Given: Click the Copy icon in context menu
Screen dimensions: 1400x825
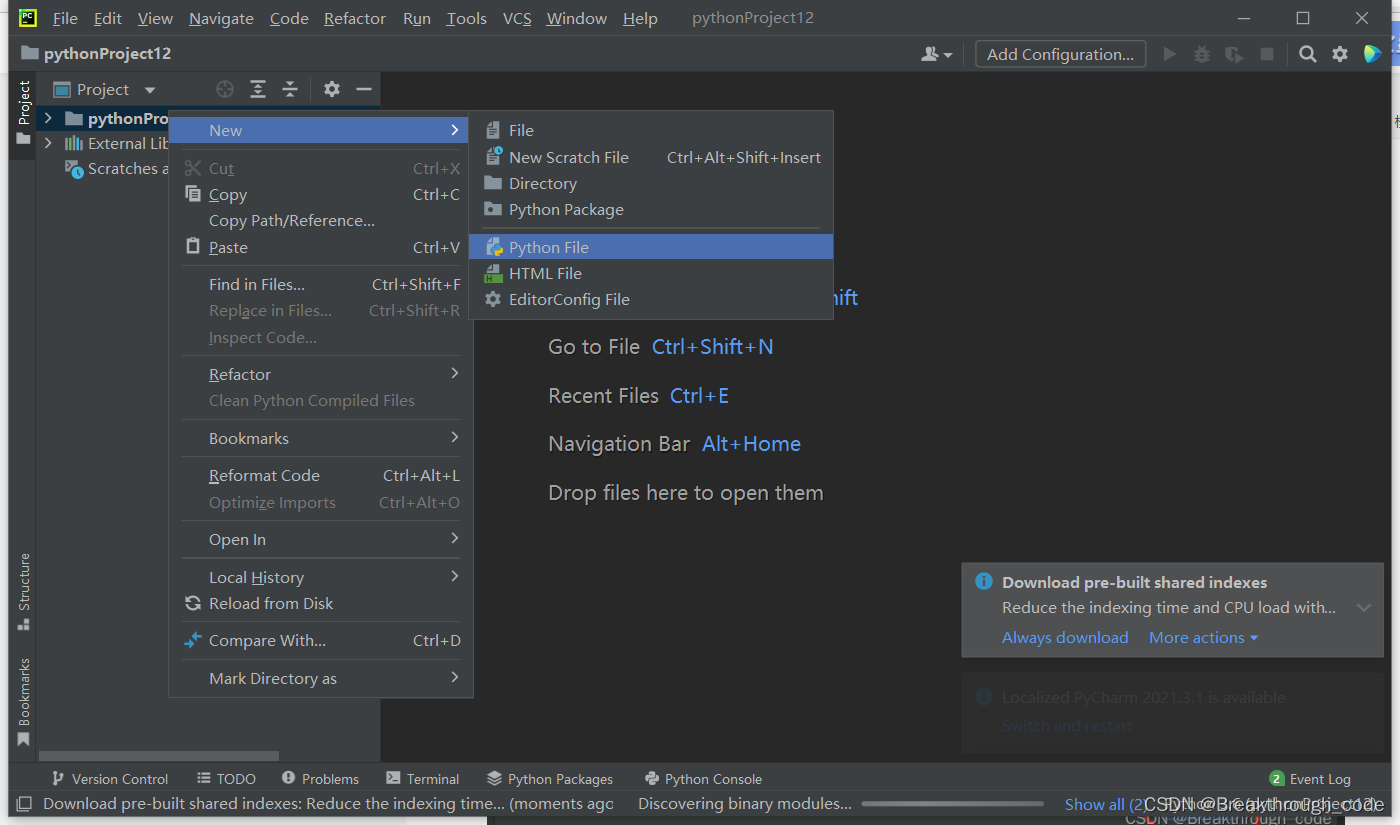Looking at the screenshot, I should pos(193,194).
